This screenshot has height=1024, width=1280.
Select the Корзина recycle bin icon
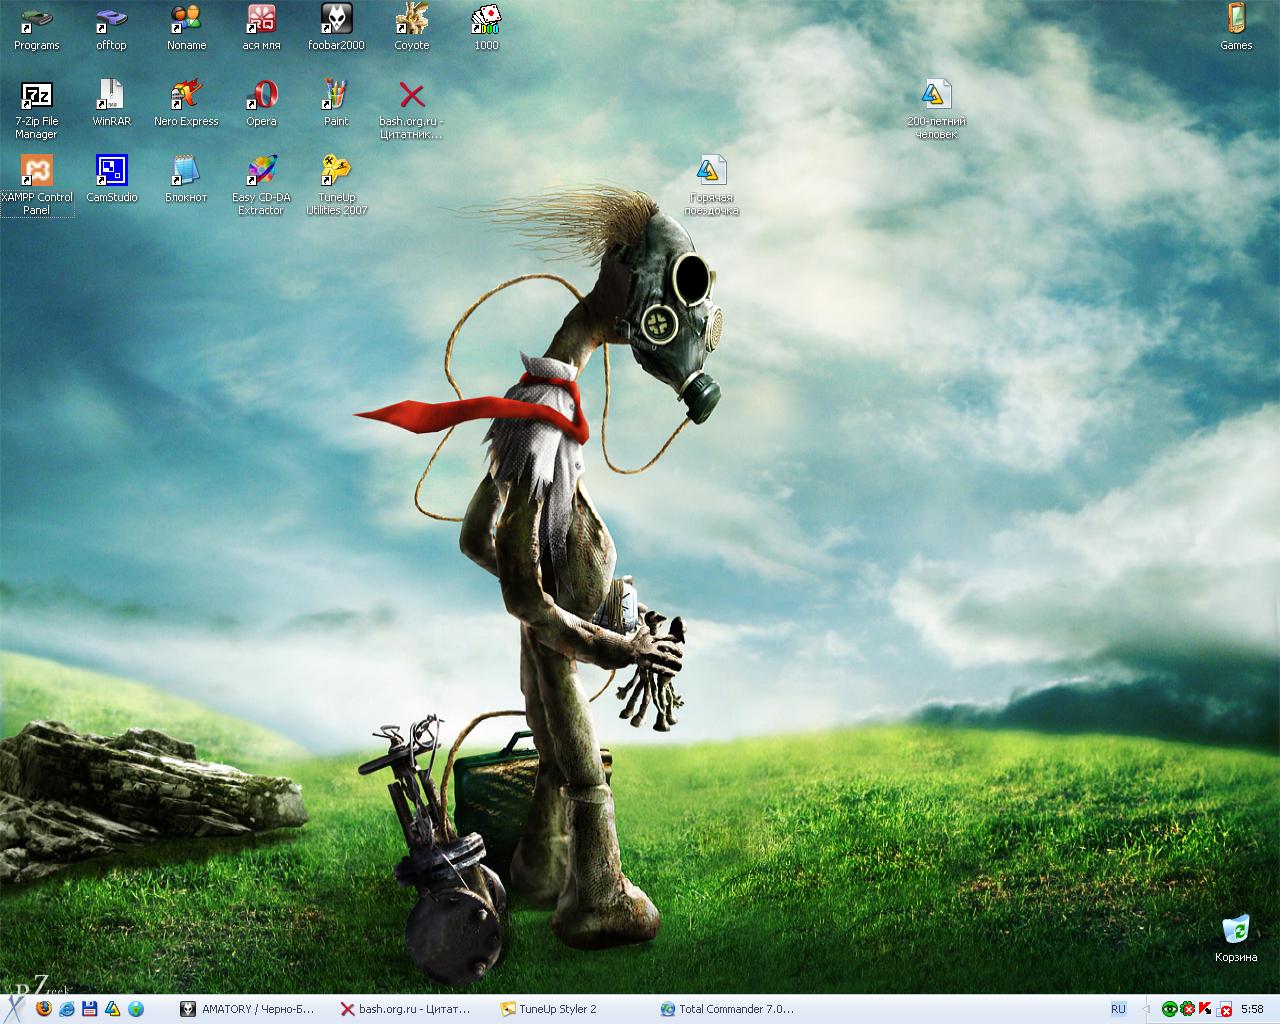pyautogui.click(x=1236, y=940)
